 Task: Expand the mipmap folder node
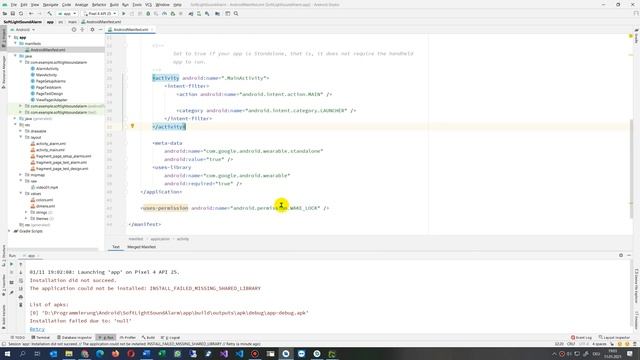click(21, 175)
